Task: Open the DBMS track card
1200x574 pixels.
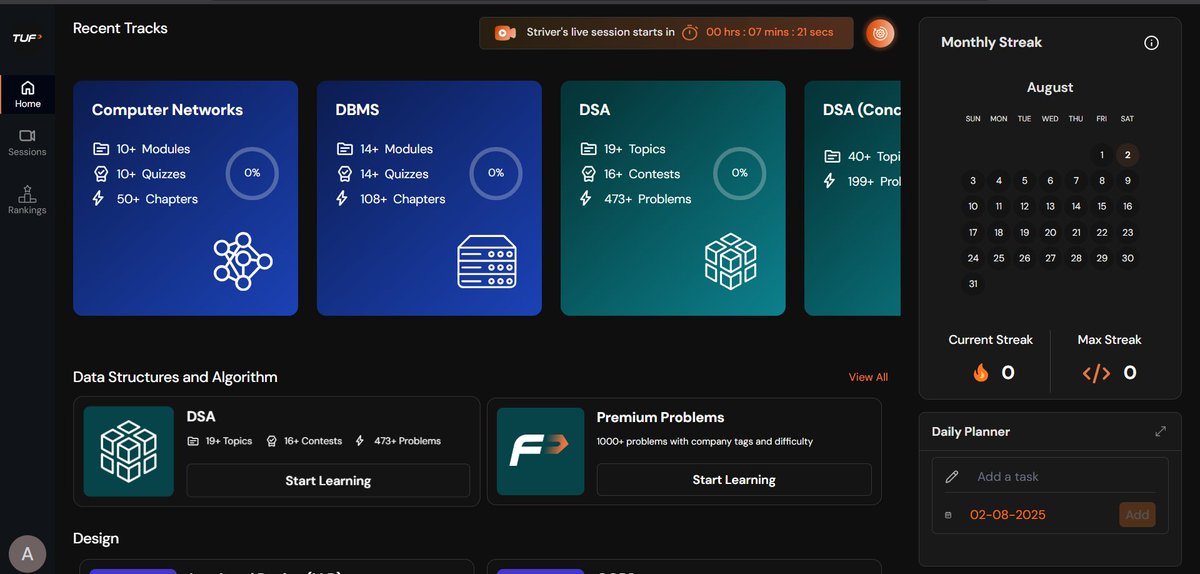Action: click(429, 198)
